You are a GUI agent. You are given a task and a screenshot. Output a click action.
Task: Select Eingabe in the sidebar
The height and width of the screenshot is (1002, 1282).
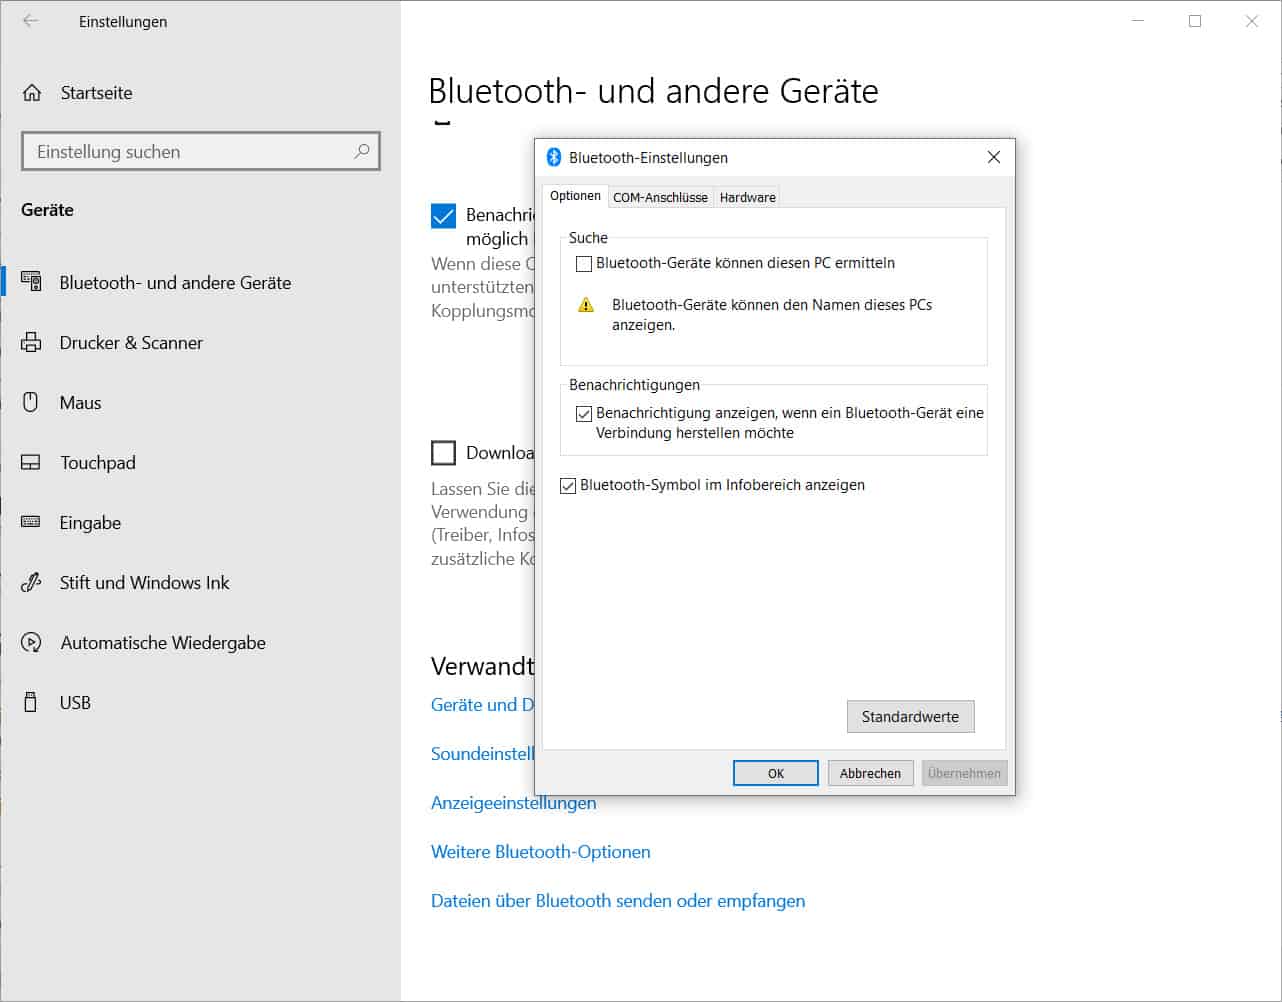click(x=200, y=522)
